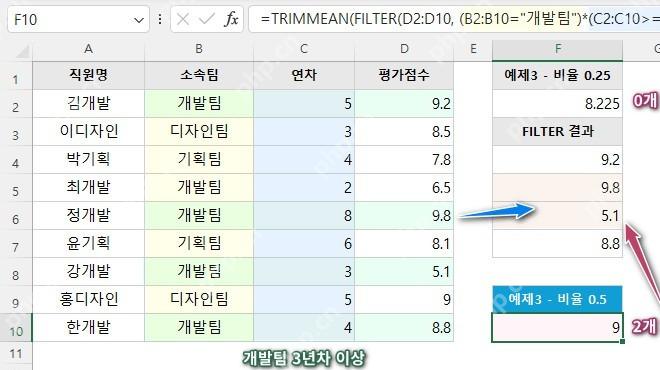Click the three-dot formula bar handle
The width and height of the screenshot is (660, 370).
click(160, 19)
